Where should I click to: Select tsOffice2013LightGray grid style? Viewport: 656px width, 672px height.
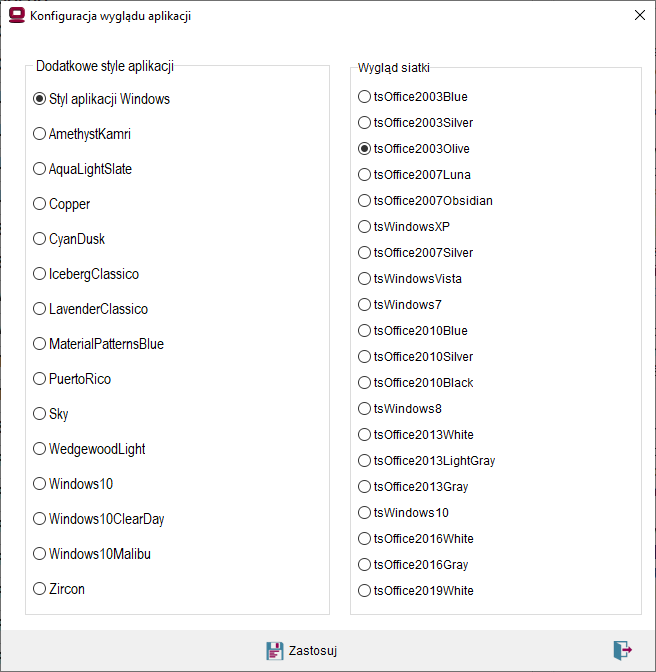tap(426, 460)
